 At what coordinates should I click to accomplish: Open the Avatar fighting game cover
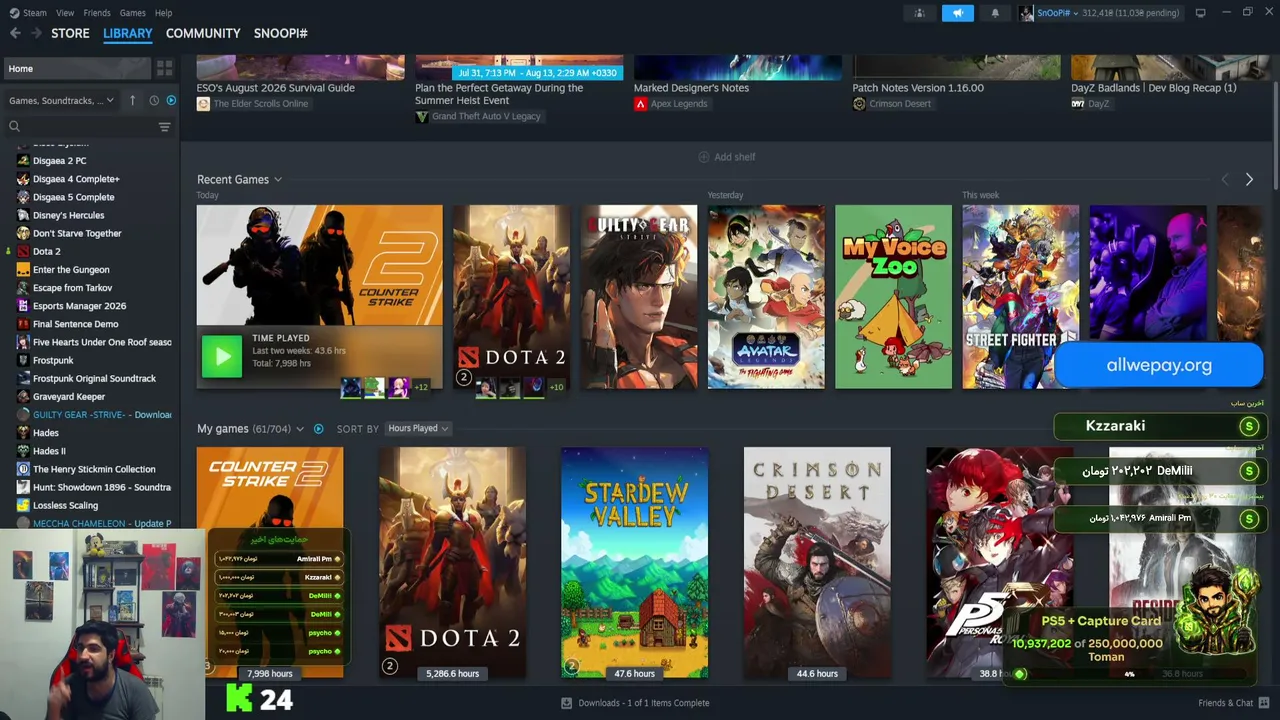point(766,297)
